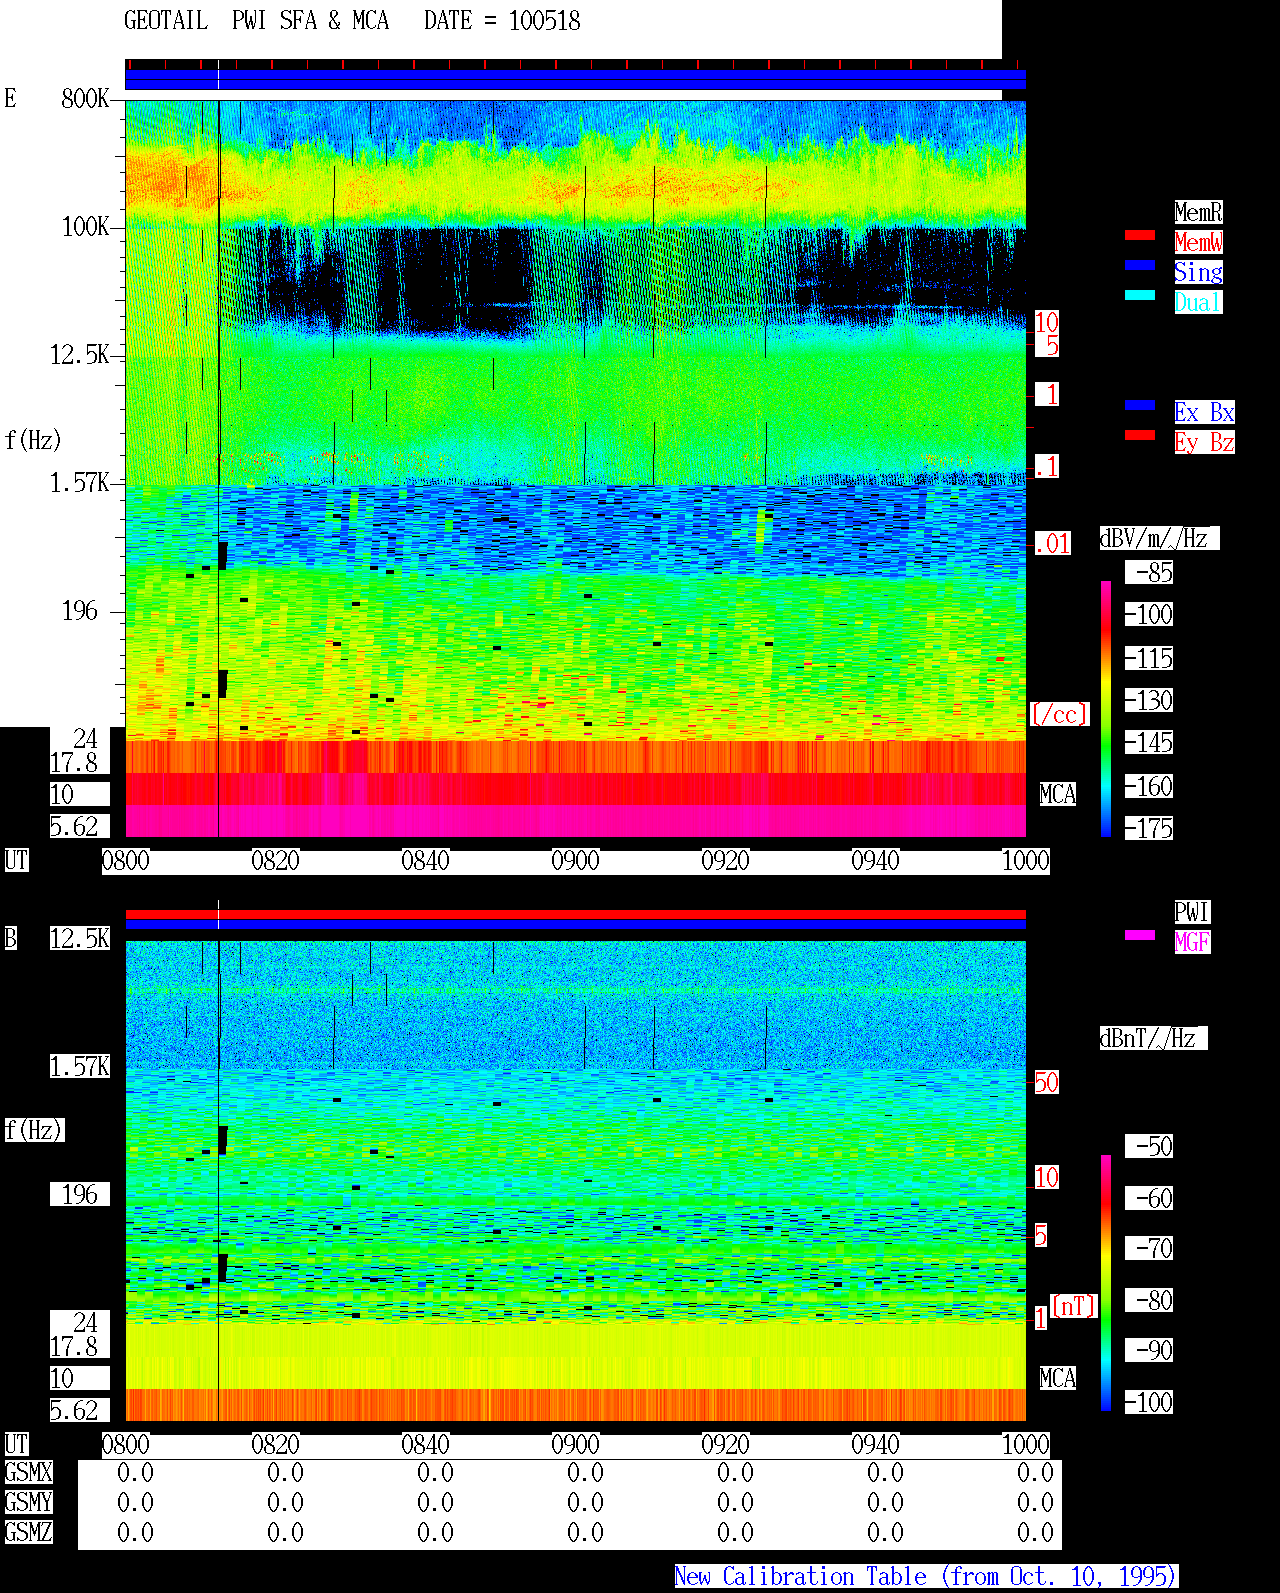Click the dBV/m/√Hz color scale bar
This screenshot has width=1280, height=1593.
point(1106,708)
